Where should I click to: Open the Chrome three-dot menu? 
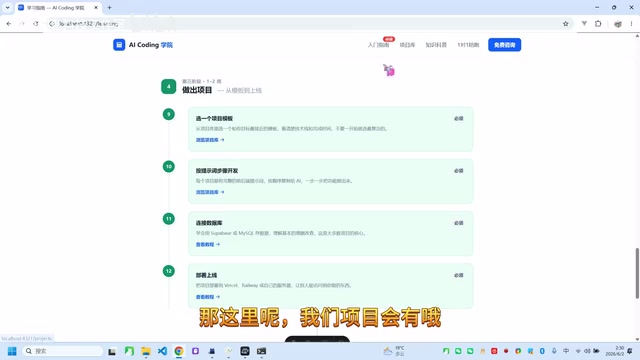click(631, 24)
